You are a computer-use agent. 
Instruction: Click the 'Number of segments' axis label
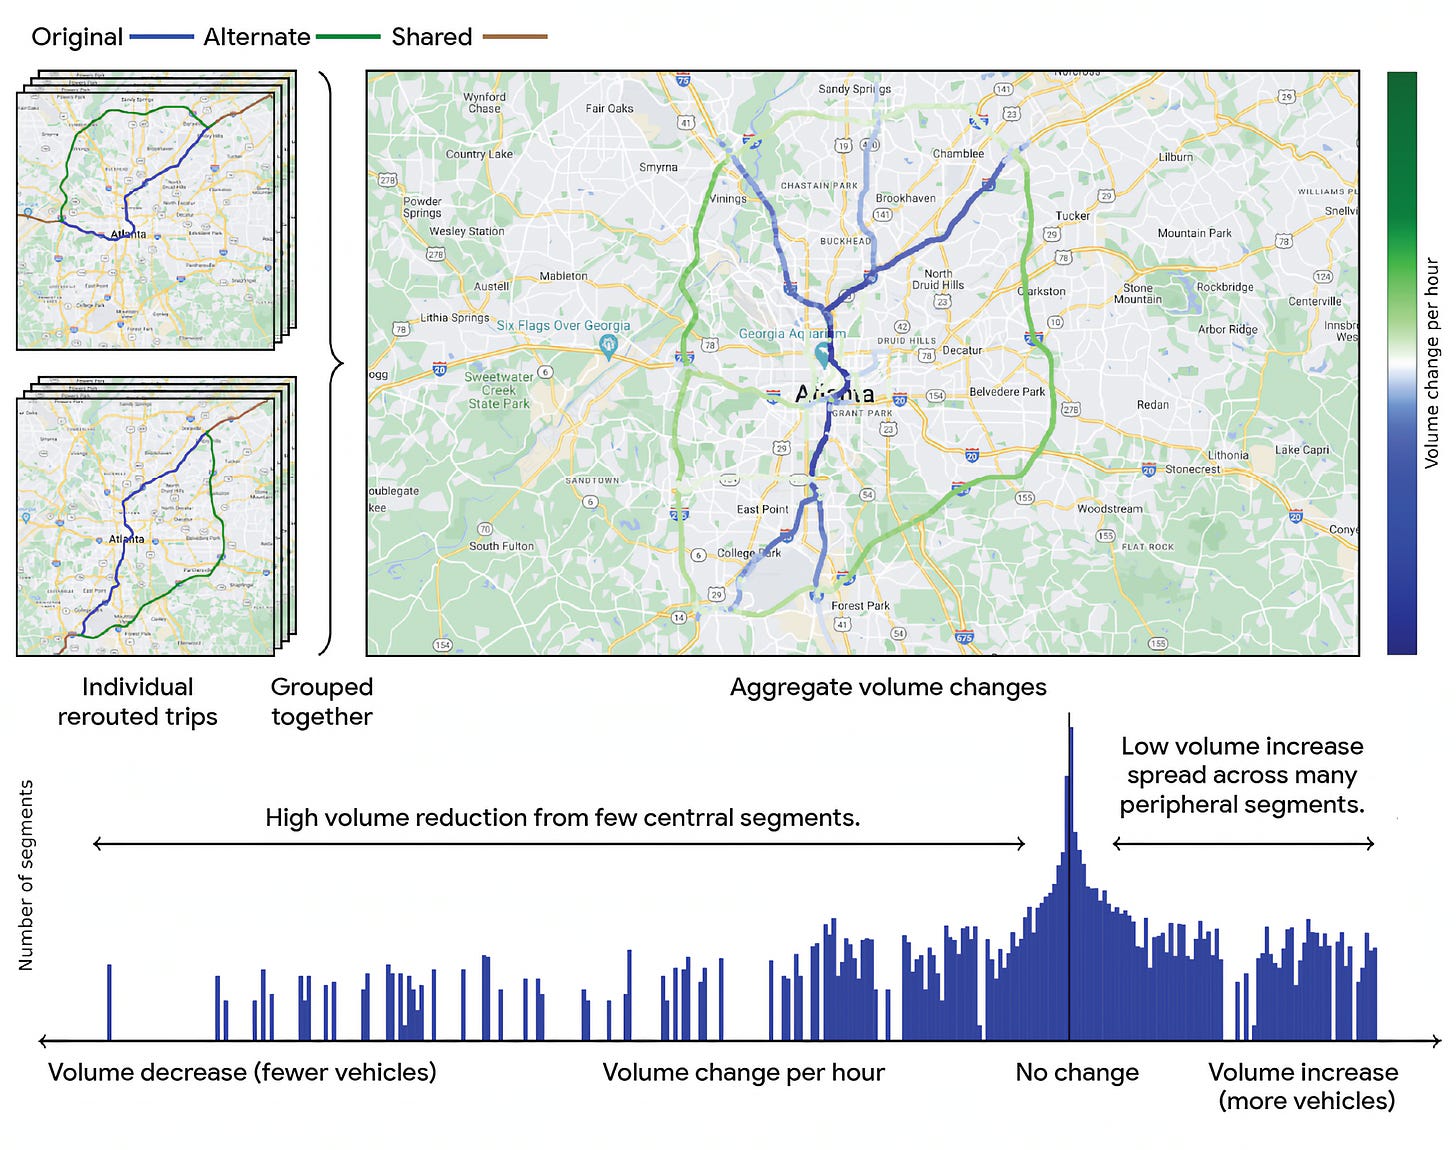26,875
